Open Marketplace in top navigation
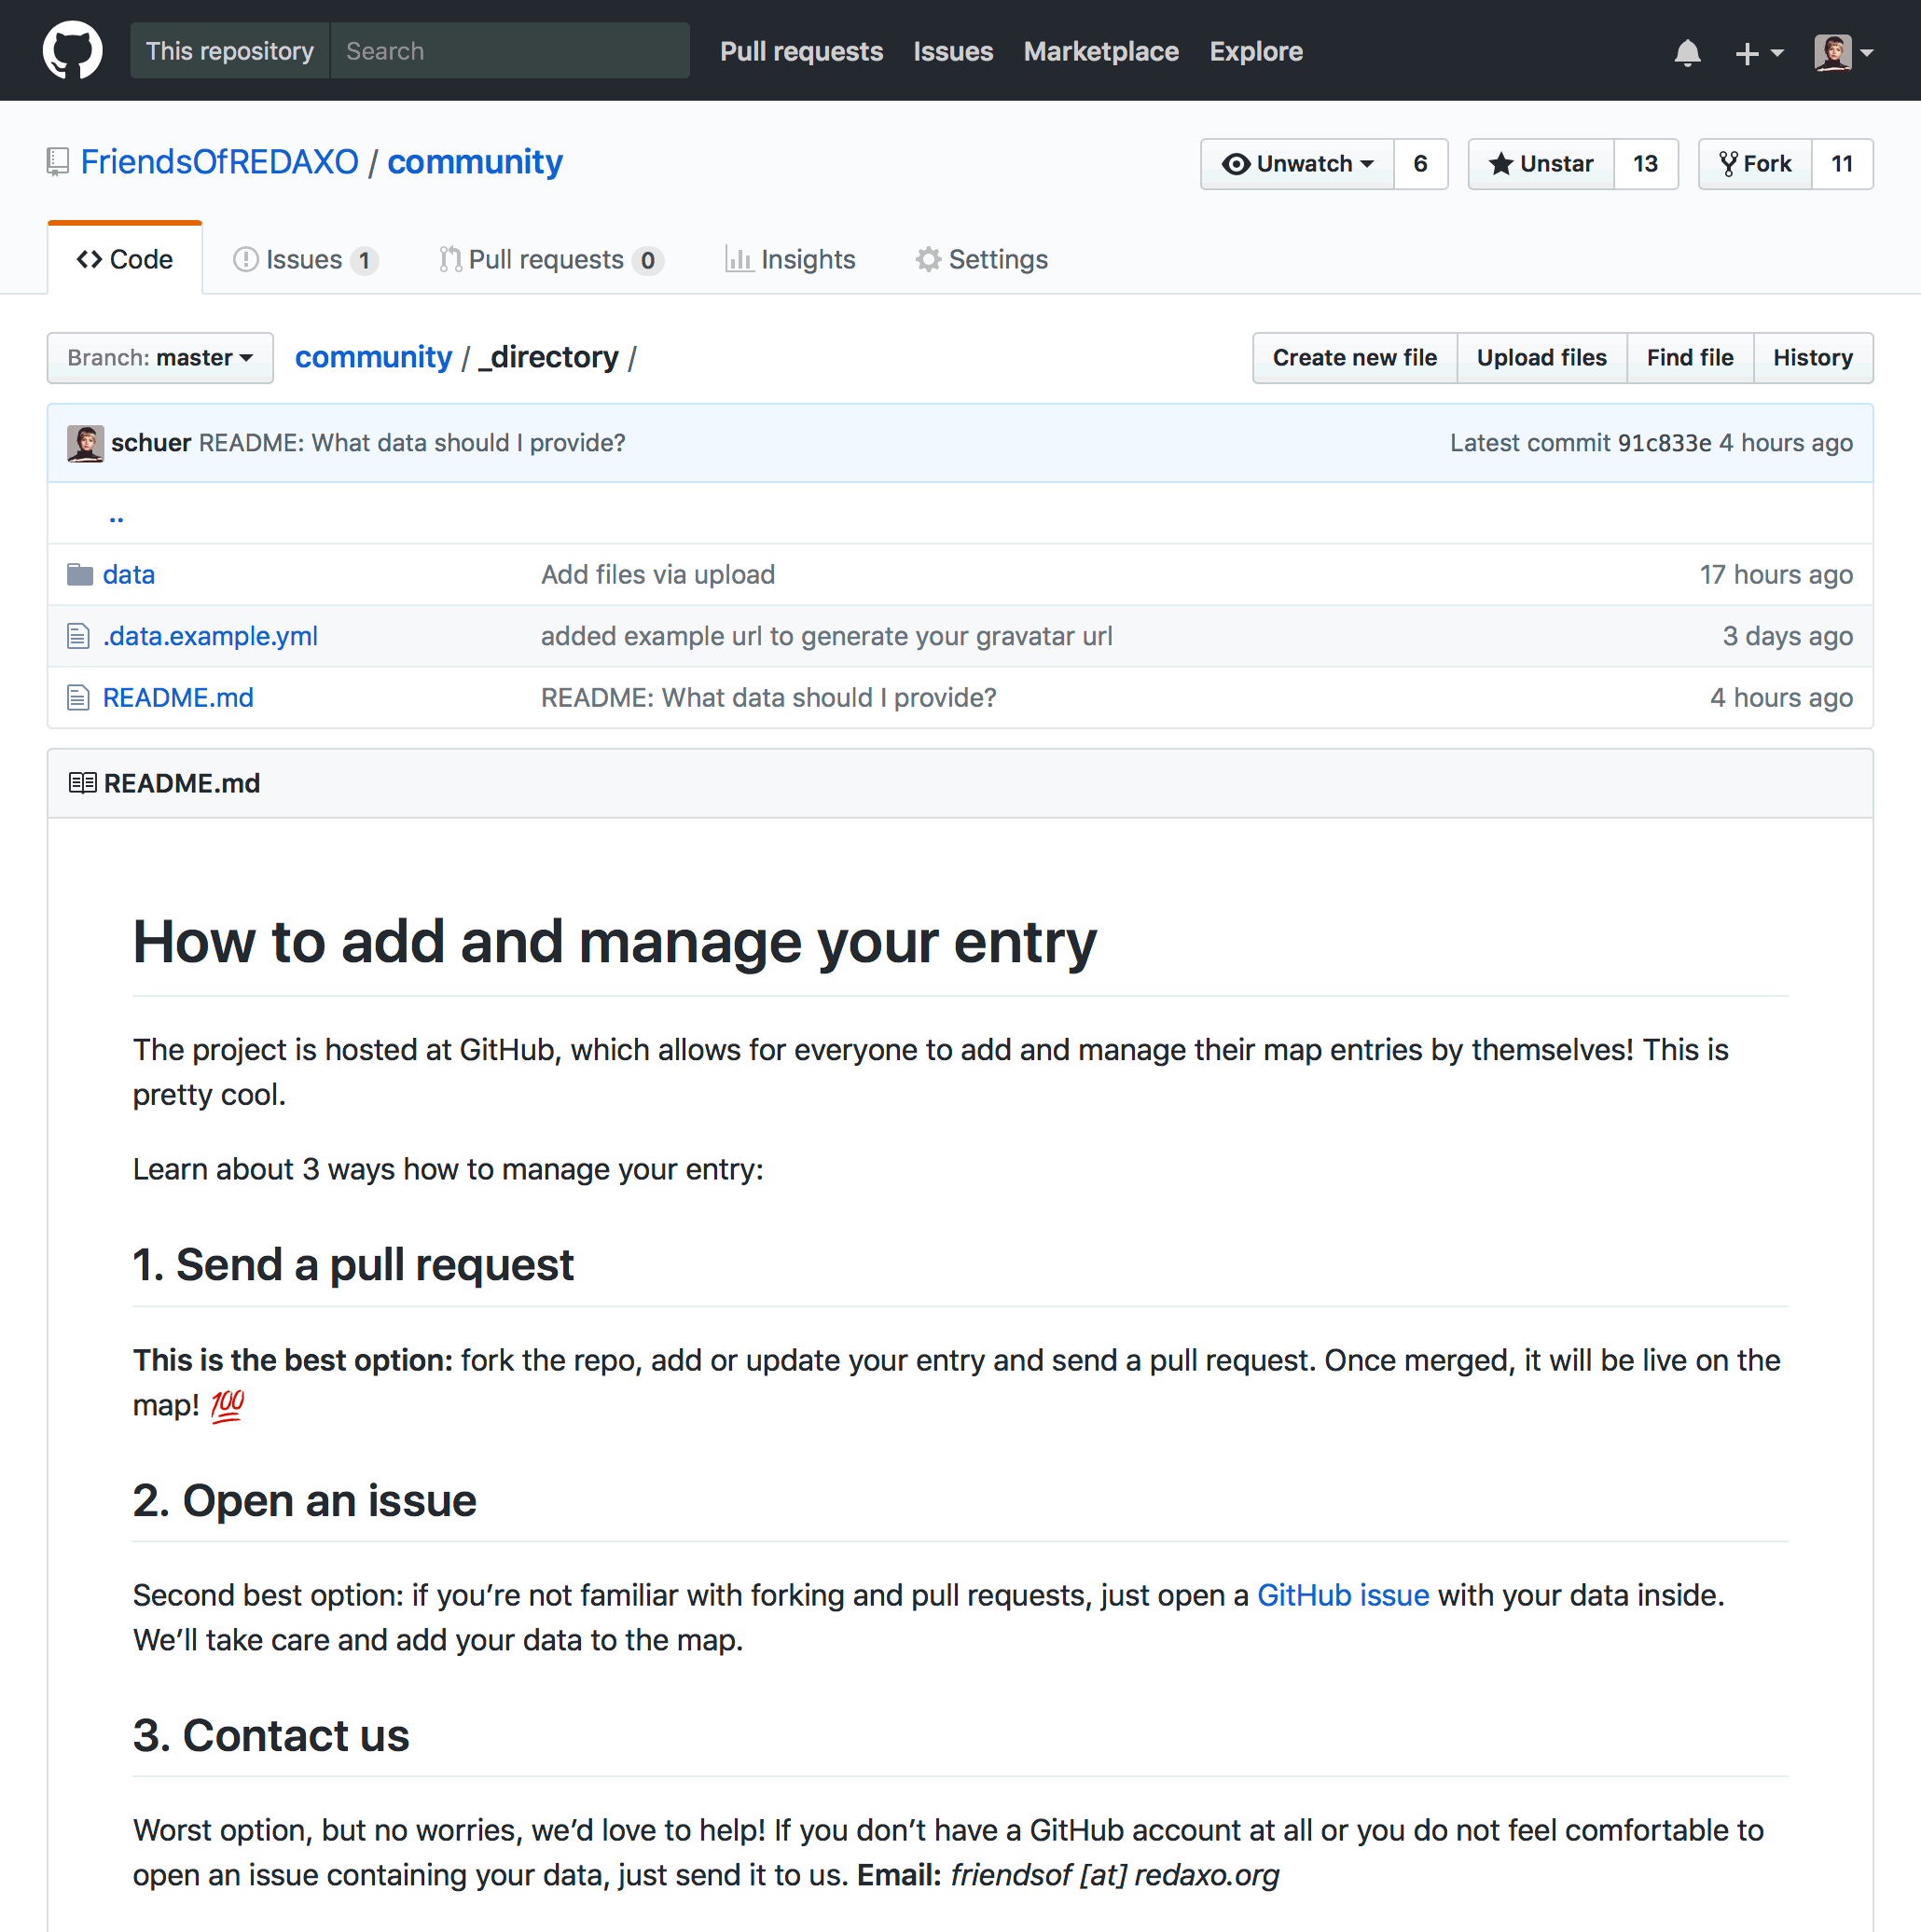The width and height of the screenshot is (1921, 1932). (x=1101, y=51)
